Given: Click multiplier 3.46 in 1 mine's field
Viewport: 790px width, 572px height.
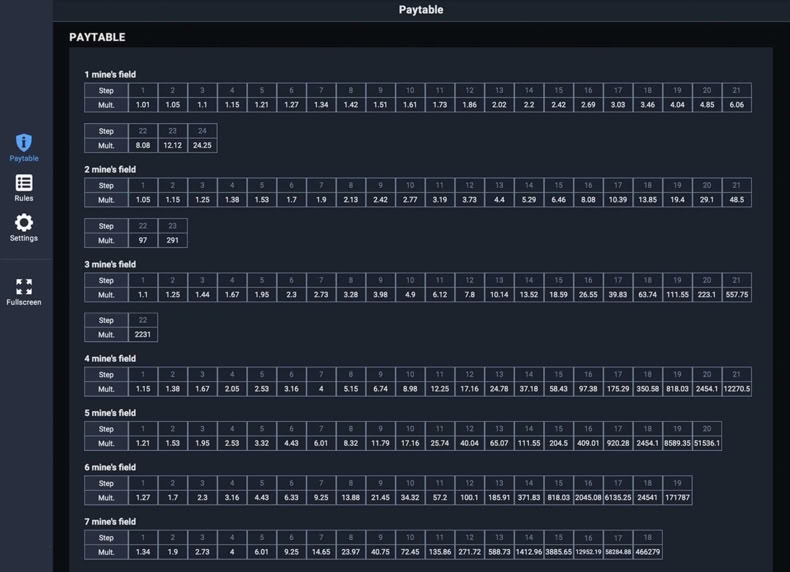Looking at the screenshot, I should 647,105.
